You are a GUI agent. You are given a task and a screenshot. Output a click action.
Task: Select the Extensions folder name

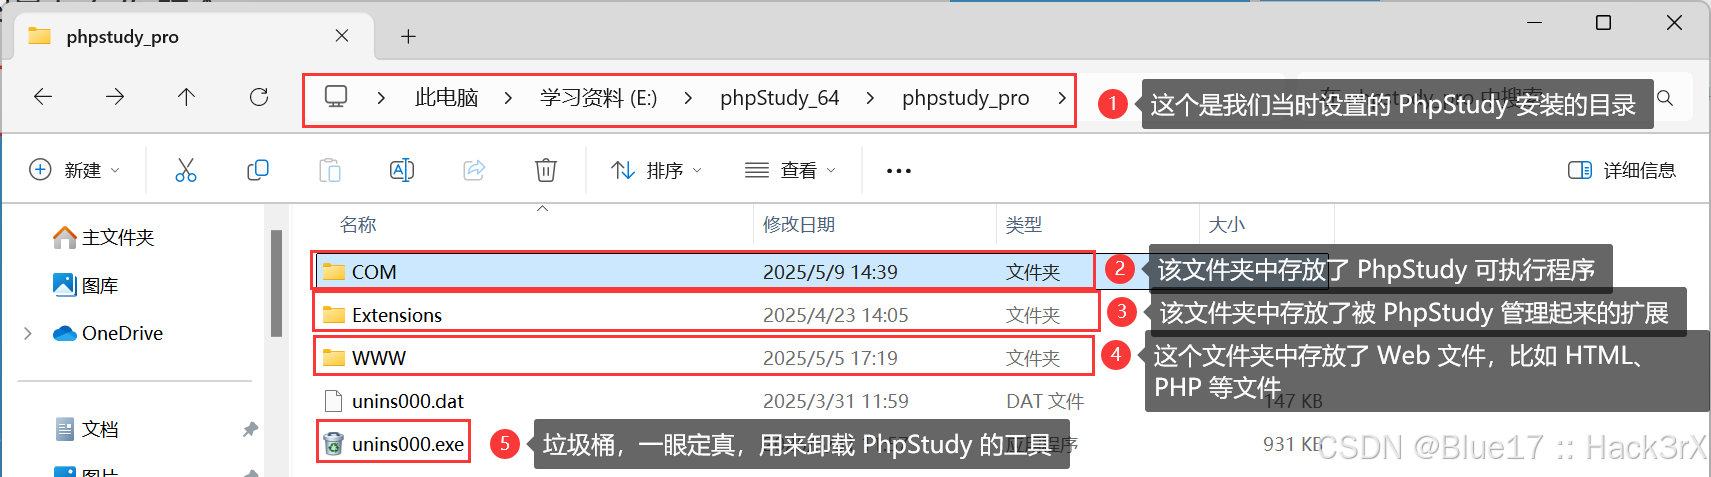coord(397,315)
